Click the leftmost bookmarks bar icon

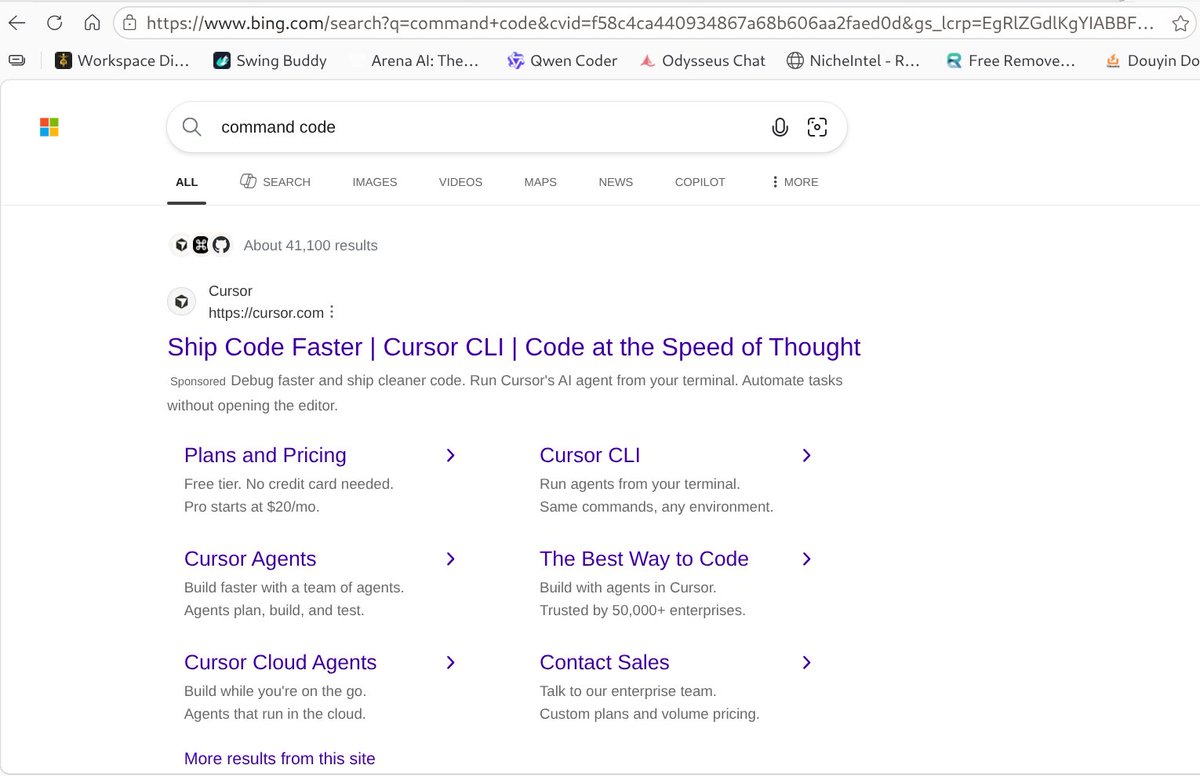point(16,61)
